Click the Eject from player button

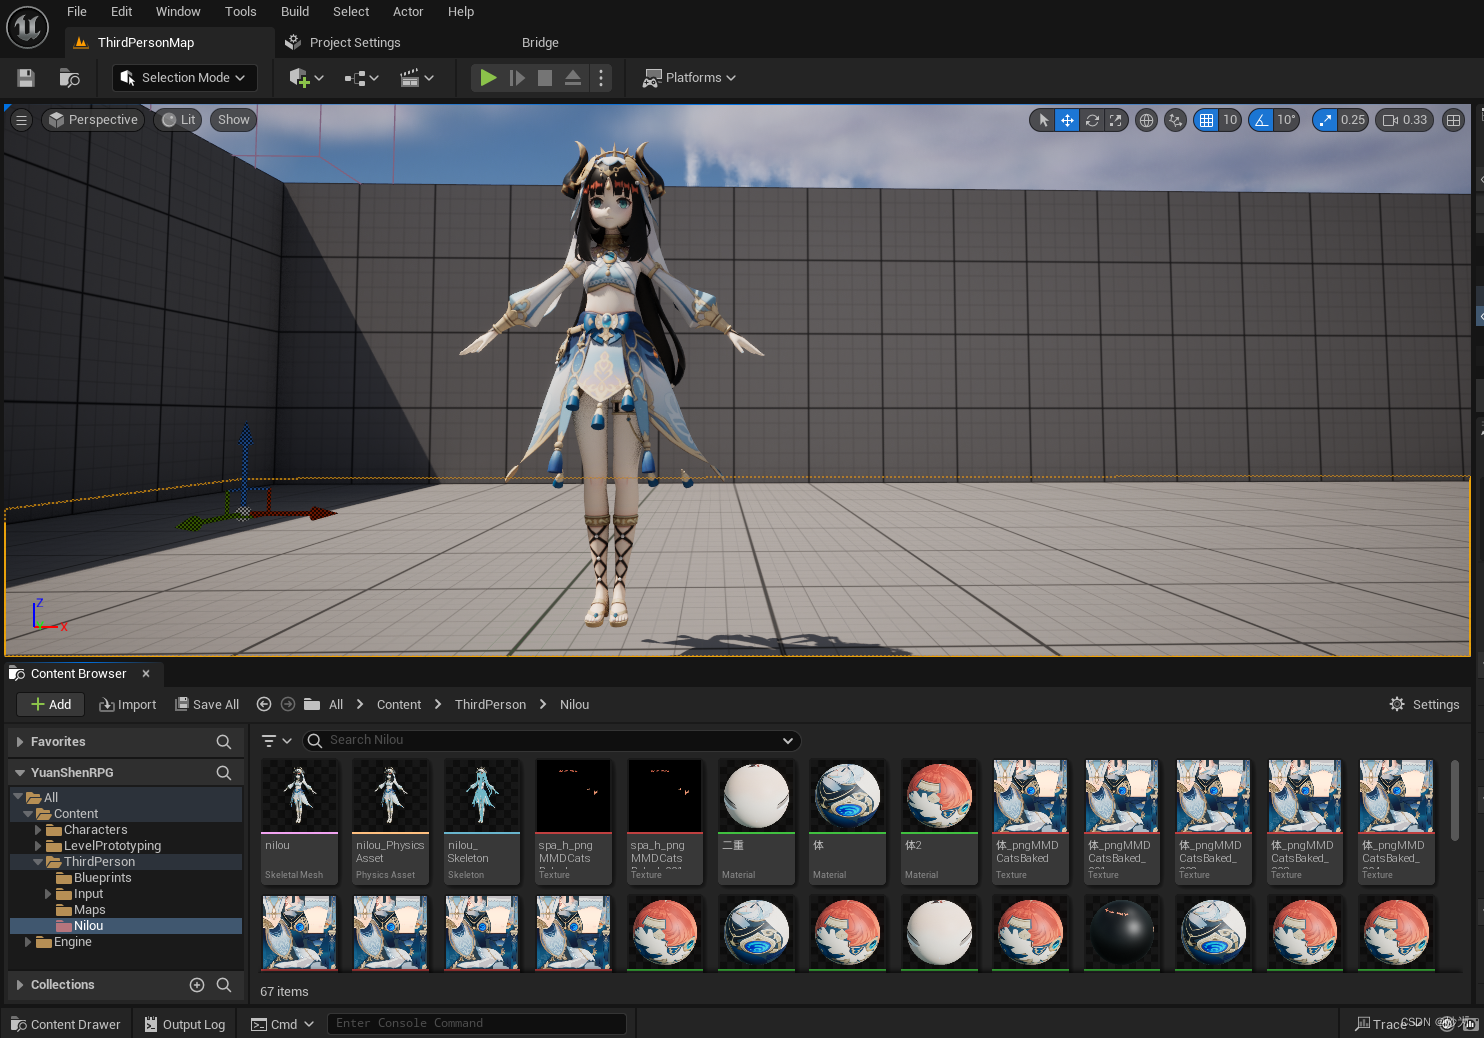pos(573,78)
